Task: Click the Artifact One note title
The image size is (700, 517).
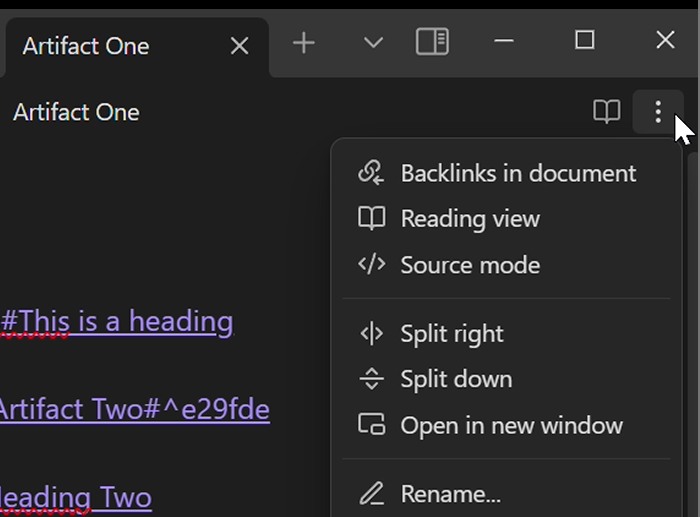Action: [x=76, y=112]
